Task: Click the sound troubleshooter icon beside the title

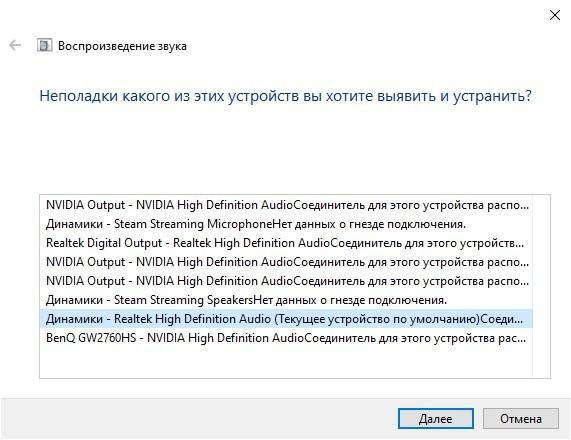Action: click(x=44, y=46)
